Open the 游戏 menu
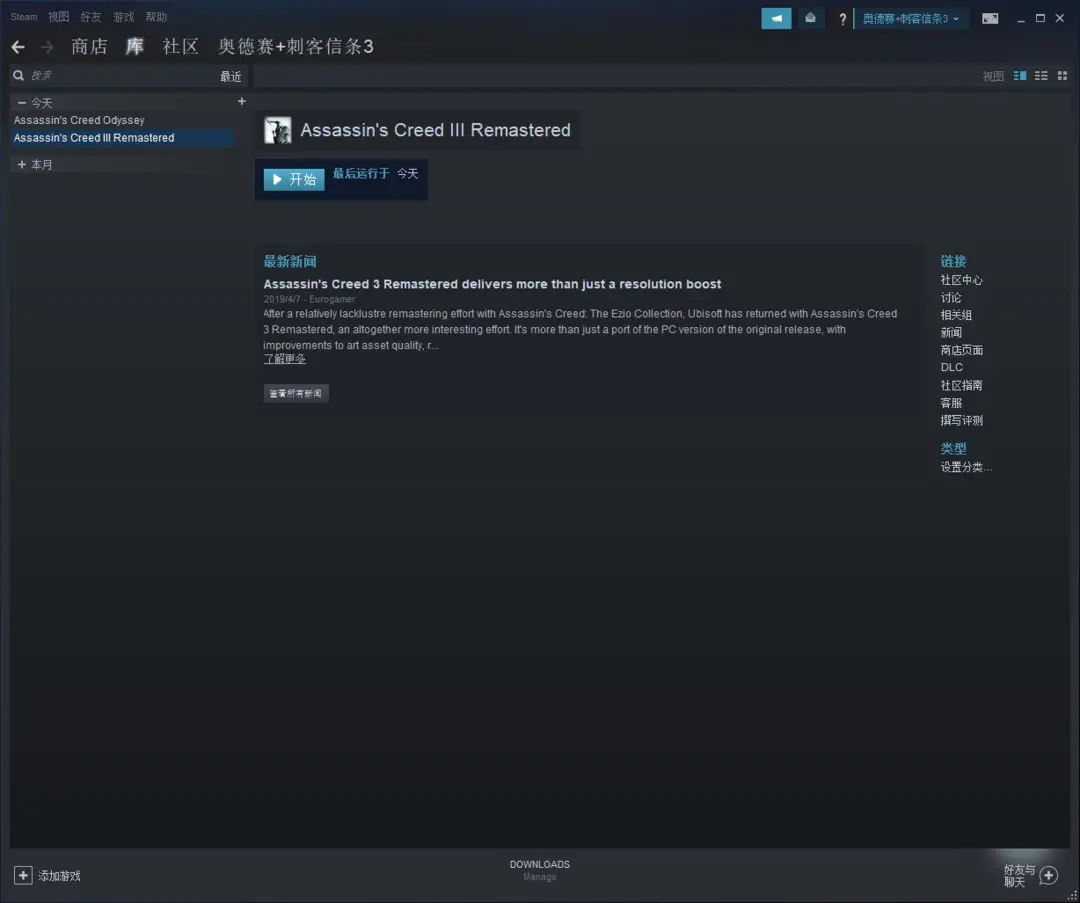 (x=124, y=17)
